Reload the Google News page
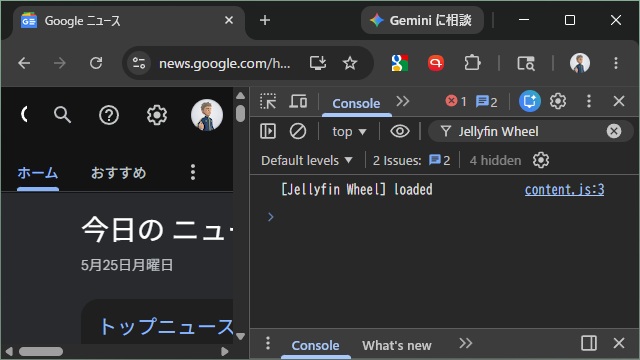Image resolution: width=640 pixels, height=360 pixels. [96, 63]
